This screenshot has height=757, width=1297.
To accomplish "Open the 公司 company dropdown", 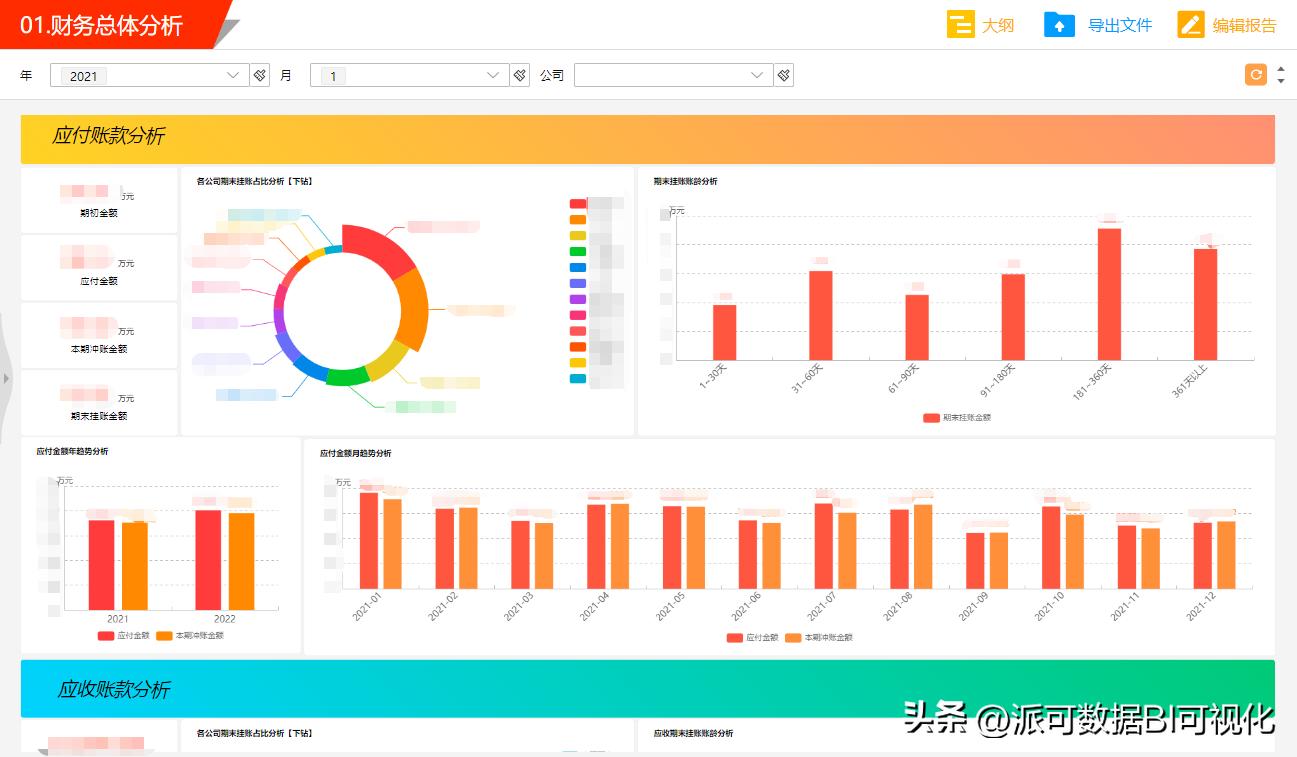I will point(757,74).
